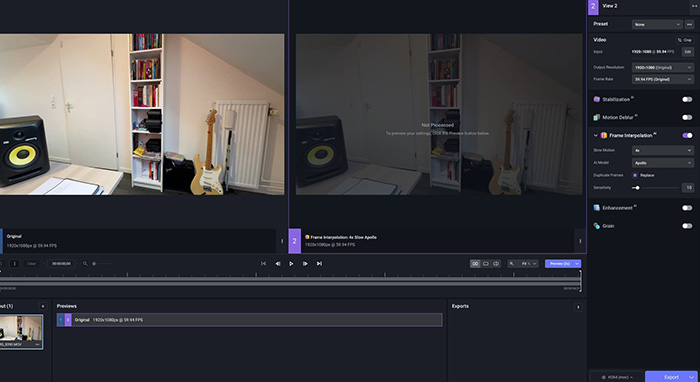The width and height of the screenshot is (700, 382).
Task: Adjust the timeline zoom slider
Action: [103, 264]
